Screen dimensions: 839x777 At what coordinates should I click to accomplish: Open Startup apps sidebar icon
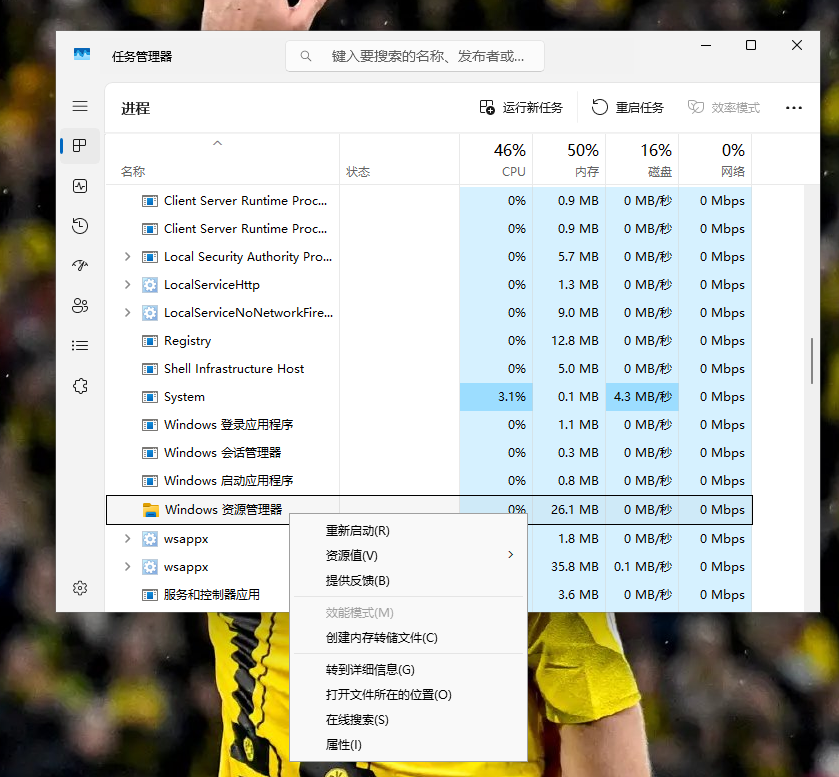click(x=80, y=265)
